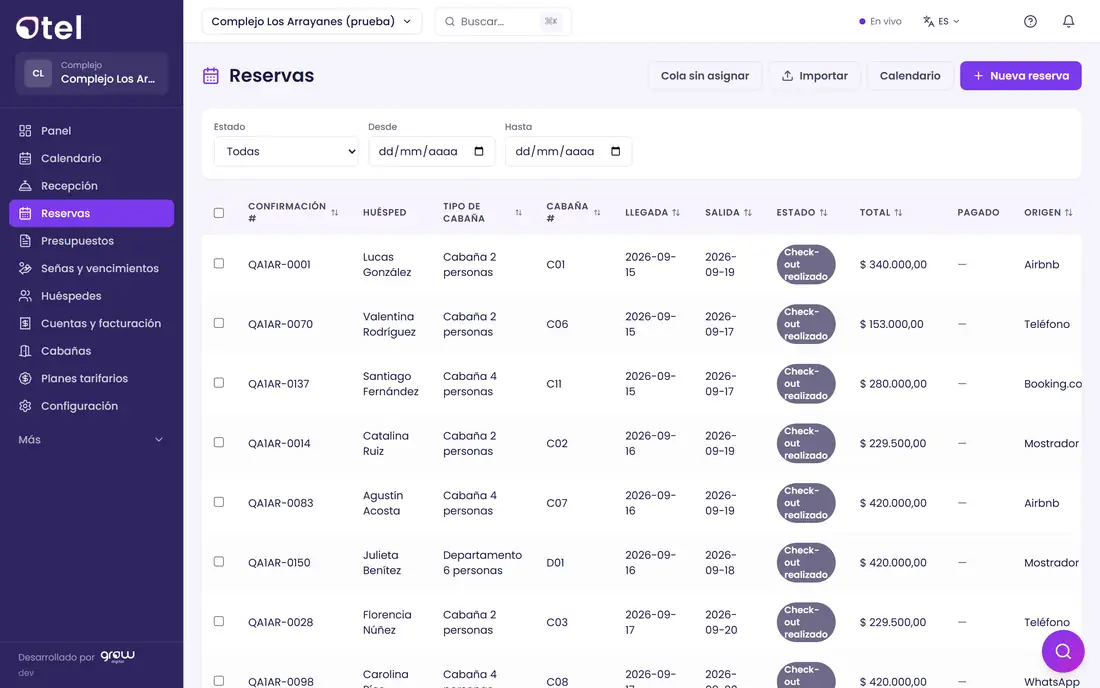Sort by Total column
The width and height of the screenshot is (1100, 688).
click(898, 213)
